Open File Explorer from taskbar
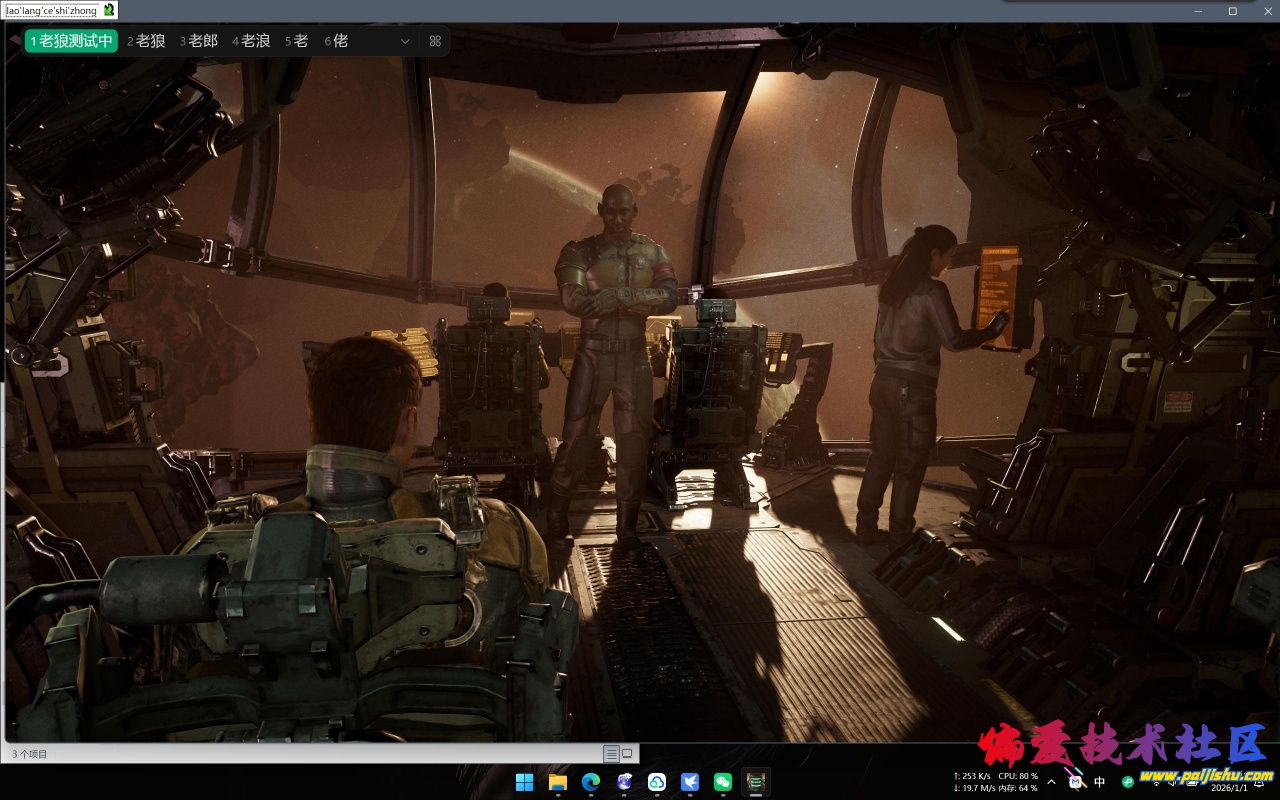The image size is (1280, 800). click(x=557, y=782)
